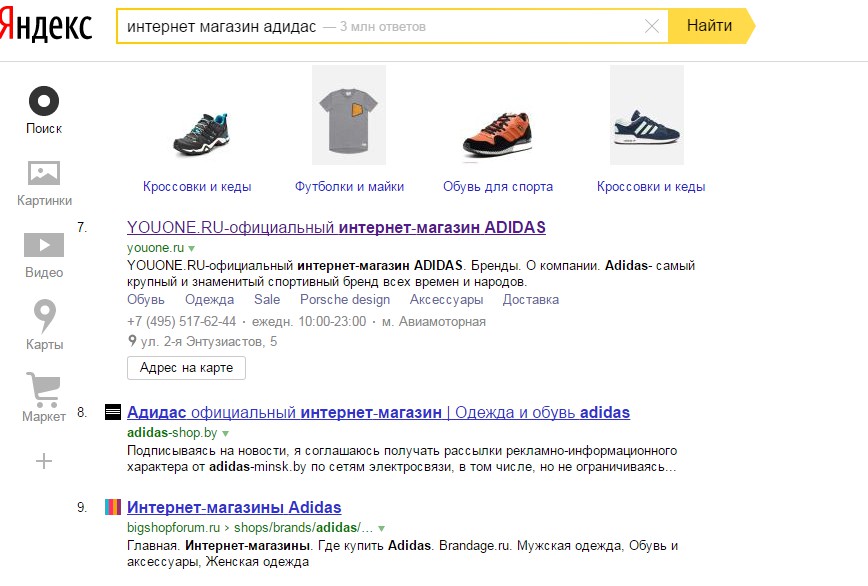Click the м. Авиамоторная metro text
The height and width of the screenshot is (586, 868).
click(x=433, y=321)
